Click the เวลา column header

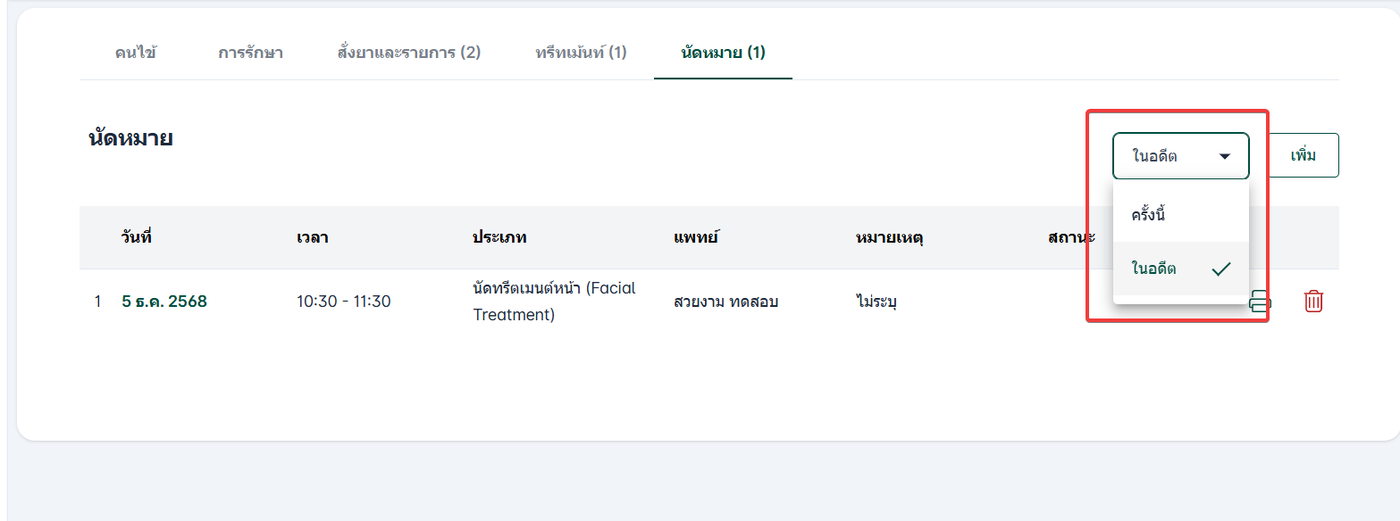[x=312, y=238]
